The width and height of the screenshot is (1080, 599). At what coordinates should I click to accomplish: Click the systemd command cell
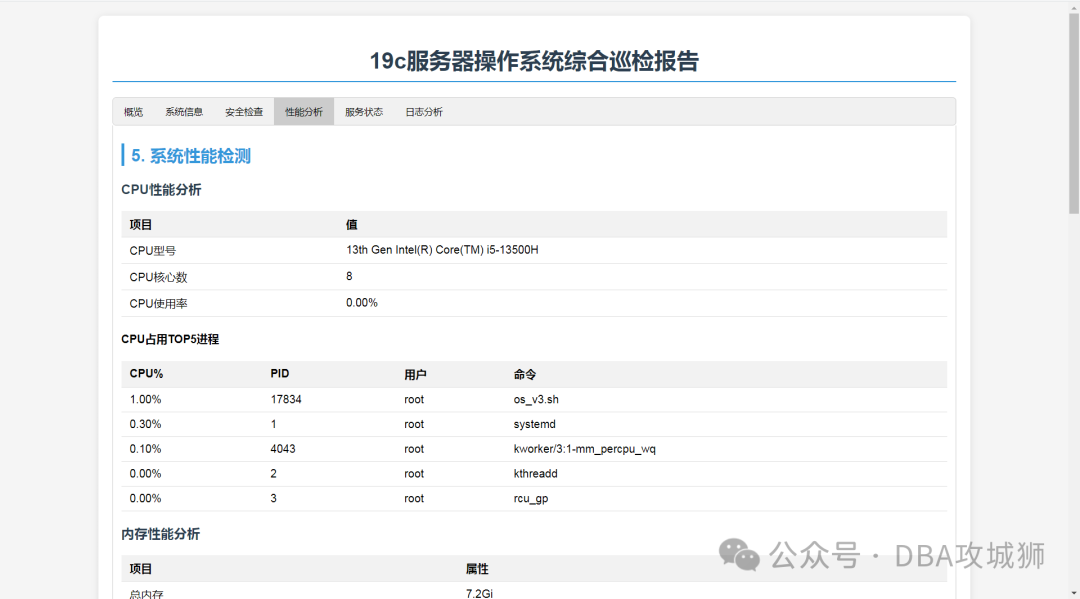tap(534, 424)
